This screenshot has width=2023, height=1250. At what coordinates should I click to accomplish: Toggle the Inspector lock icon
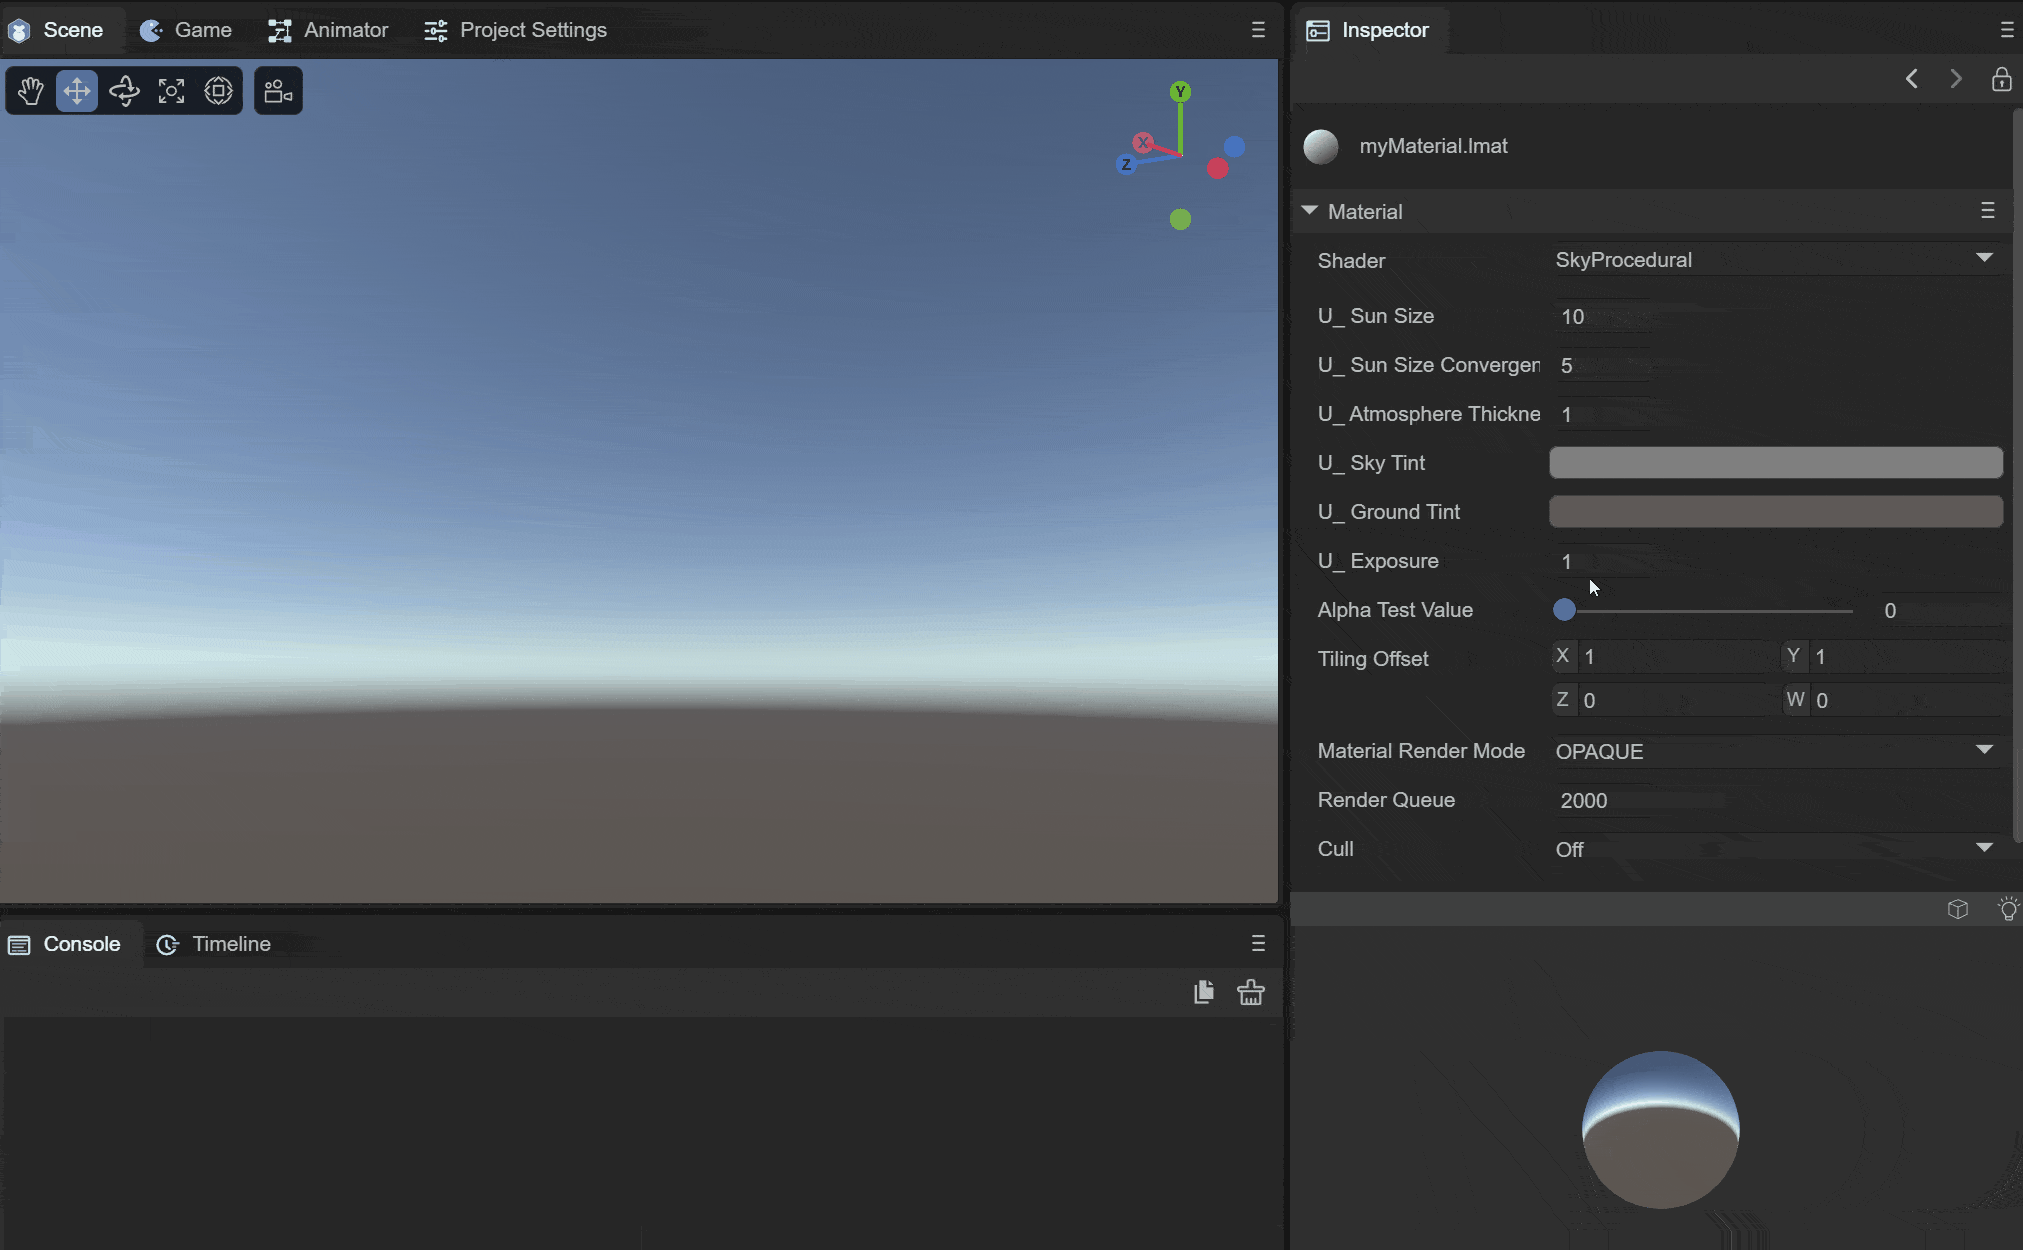click(2001, 79)
